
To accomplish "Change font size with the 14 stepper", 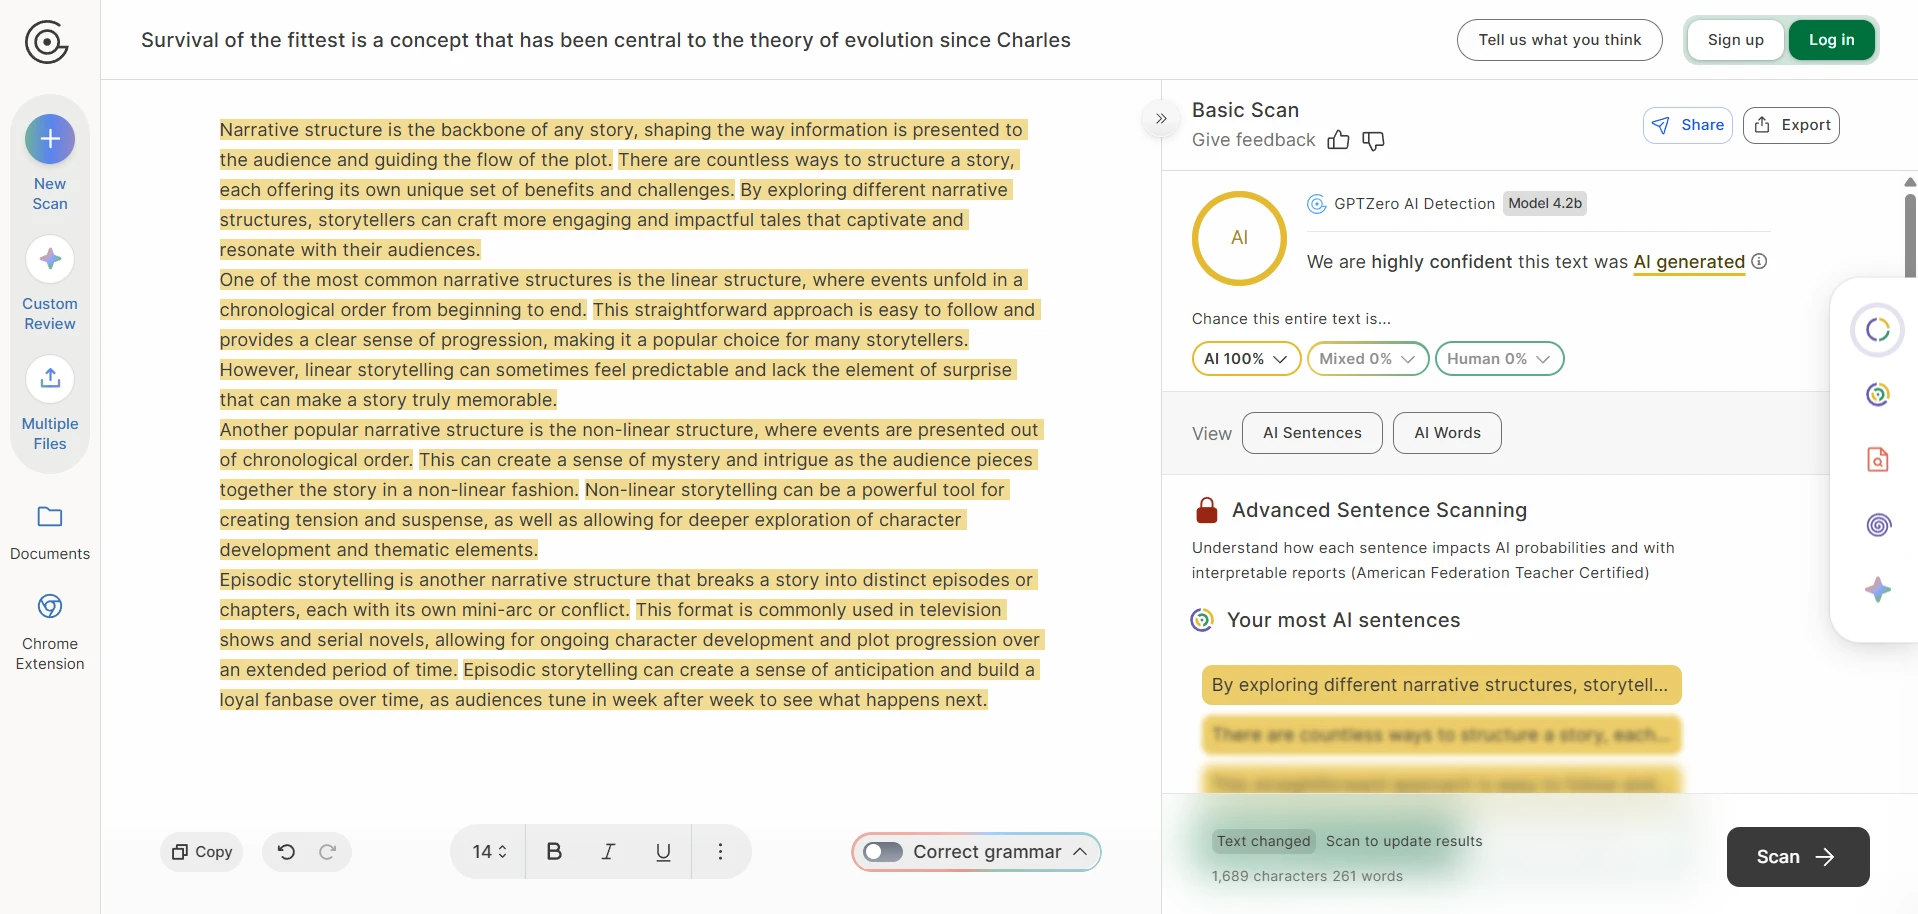I will tap(489, 852).
